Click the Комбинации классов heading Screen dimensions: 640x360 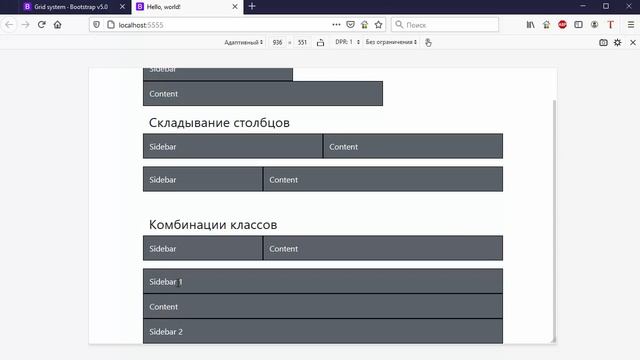[213, 224]
